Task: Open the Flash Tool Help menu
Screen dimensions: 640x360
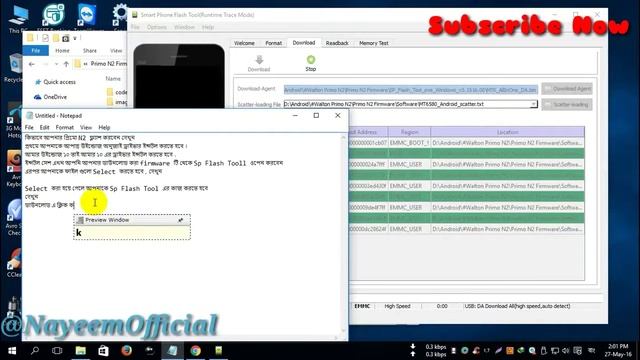Action: pyautogui.click(x=208, y=27)
